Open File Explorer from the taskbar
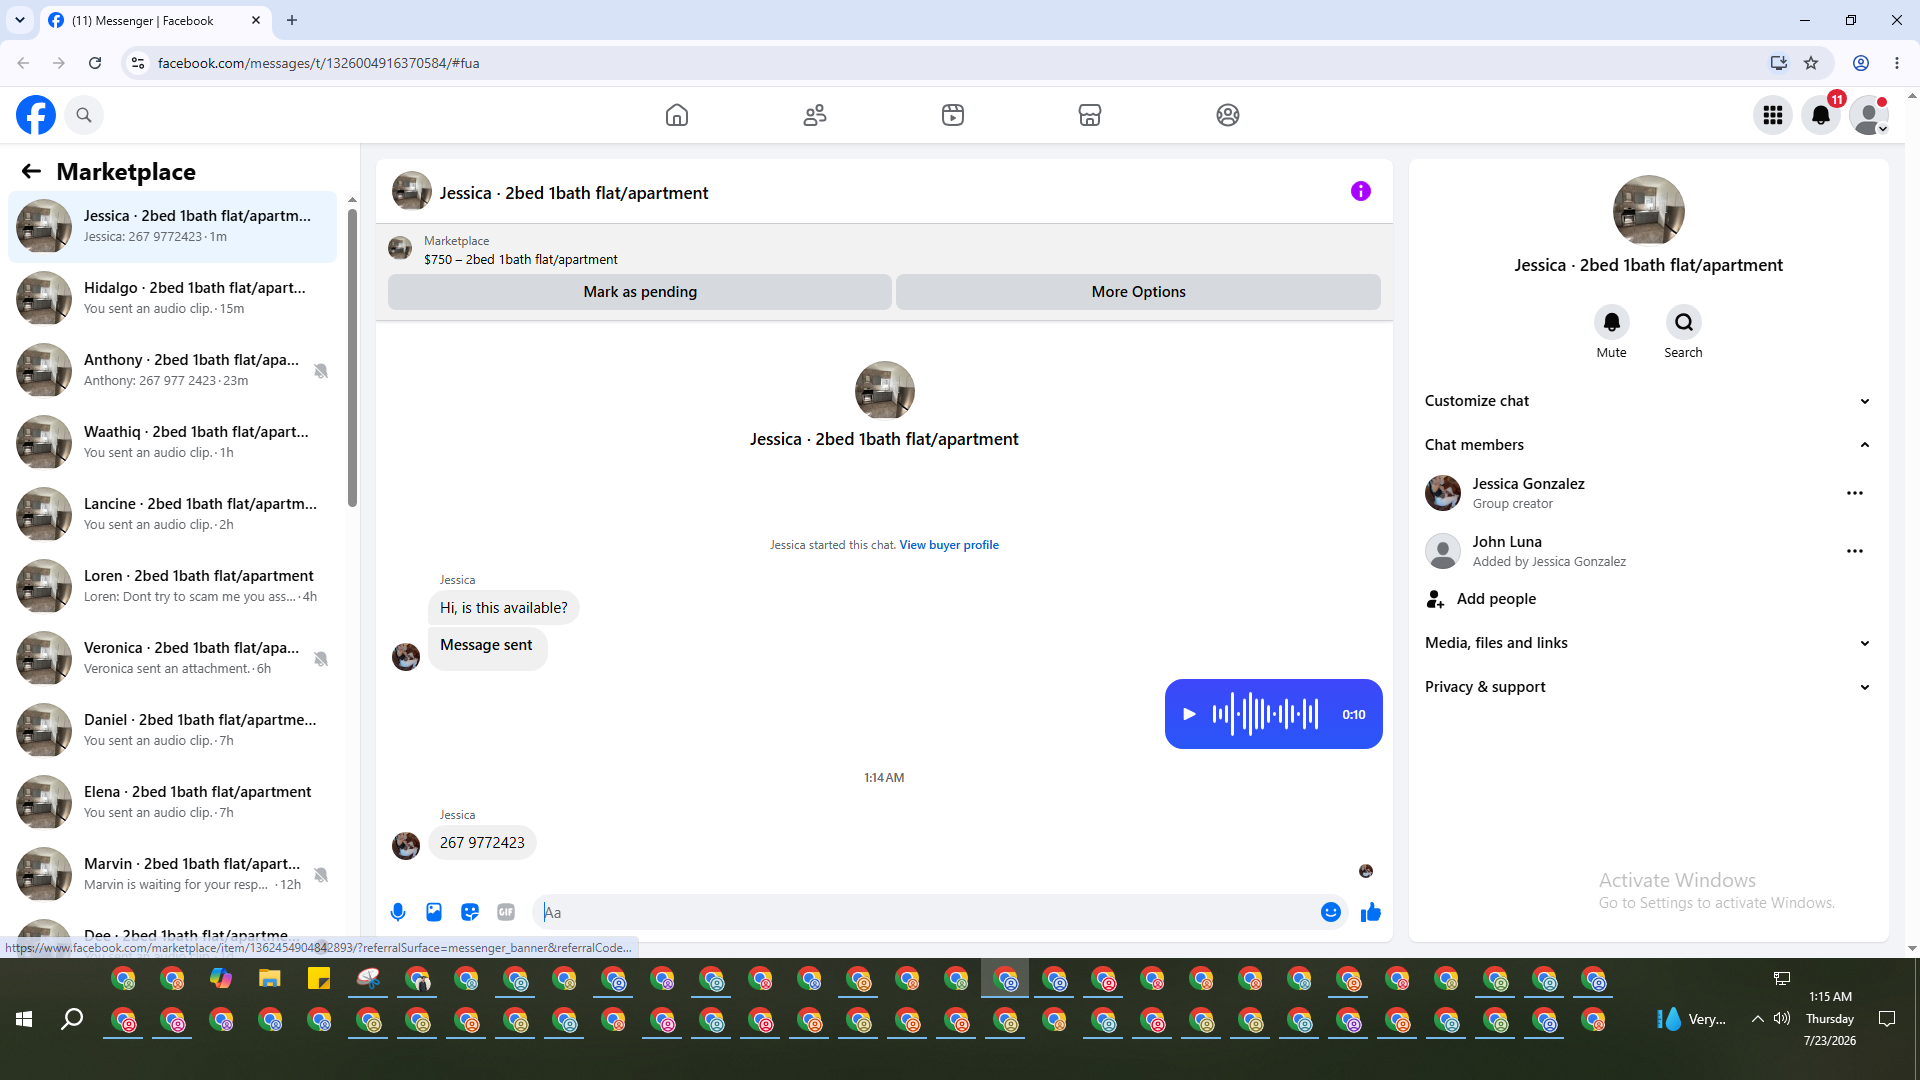This screenshot has height=1080, width=1920. (x=270, y=979)
